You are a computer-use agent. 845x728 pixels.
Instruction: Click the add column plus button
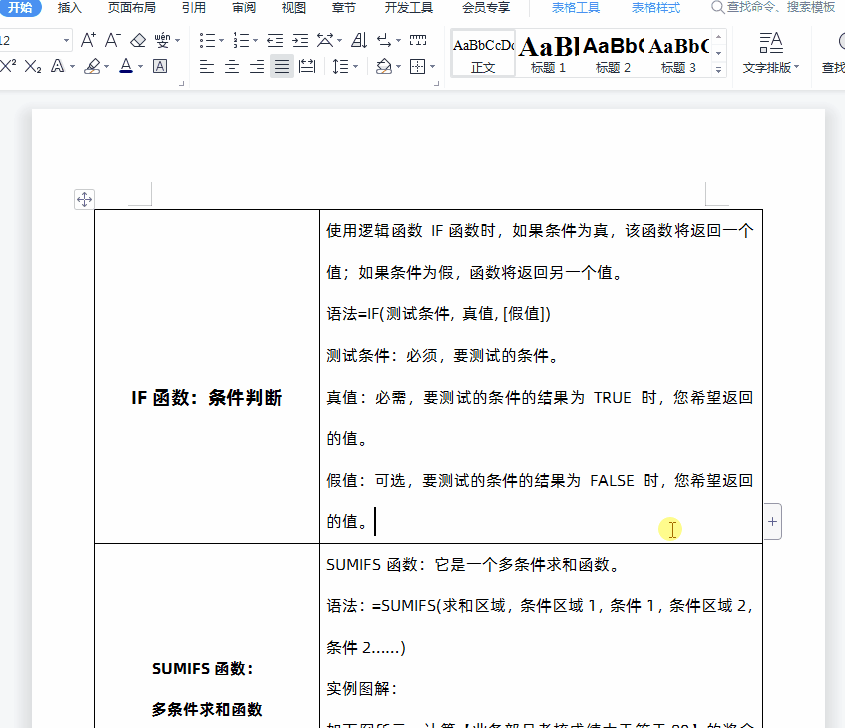click(772, 522)
